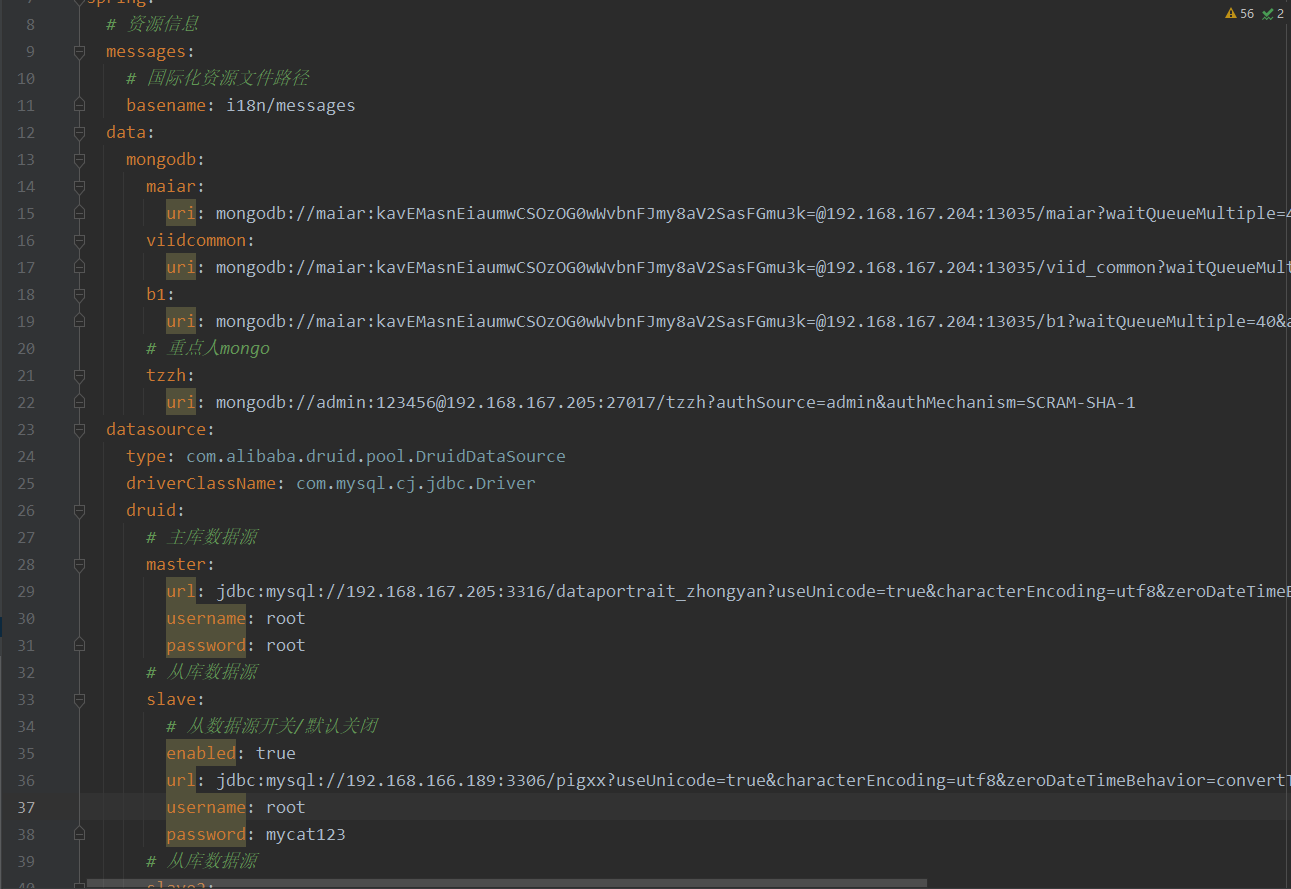Click the 'enabled' key on line 35
The width and height of the screenshot is (1291, 889).
click(201, 754)
